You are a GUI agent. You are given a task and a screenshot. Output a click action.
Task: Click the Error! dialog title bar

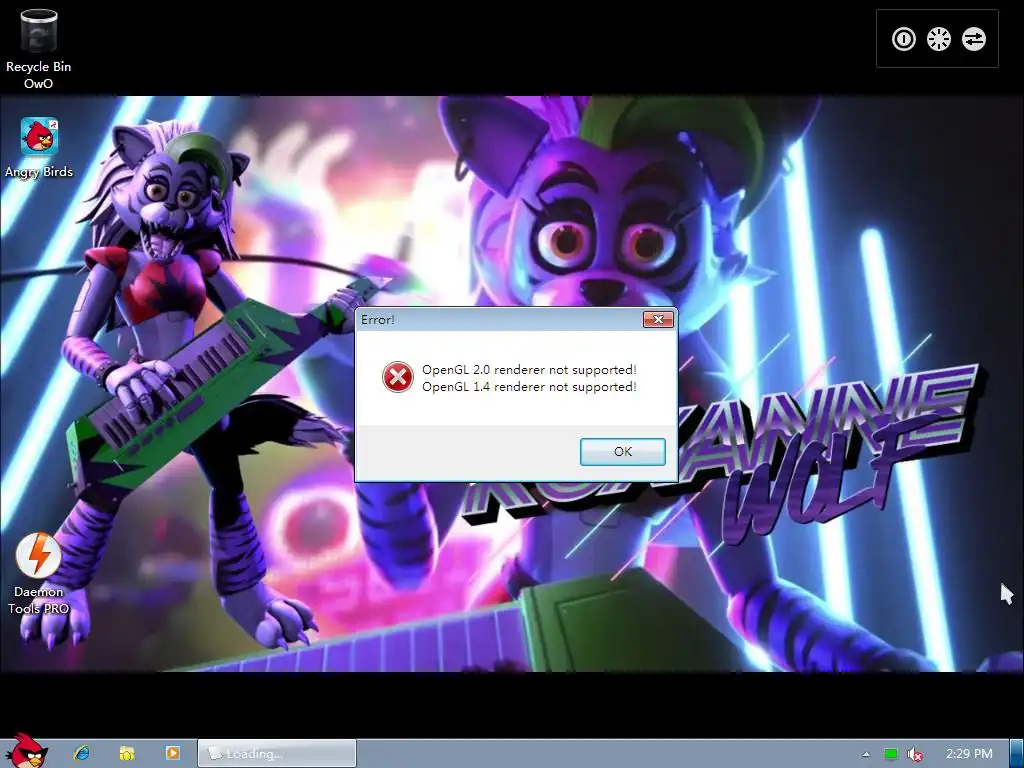point(499,319)
